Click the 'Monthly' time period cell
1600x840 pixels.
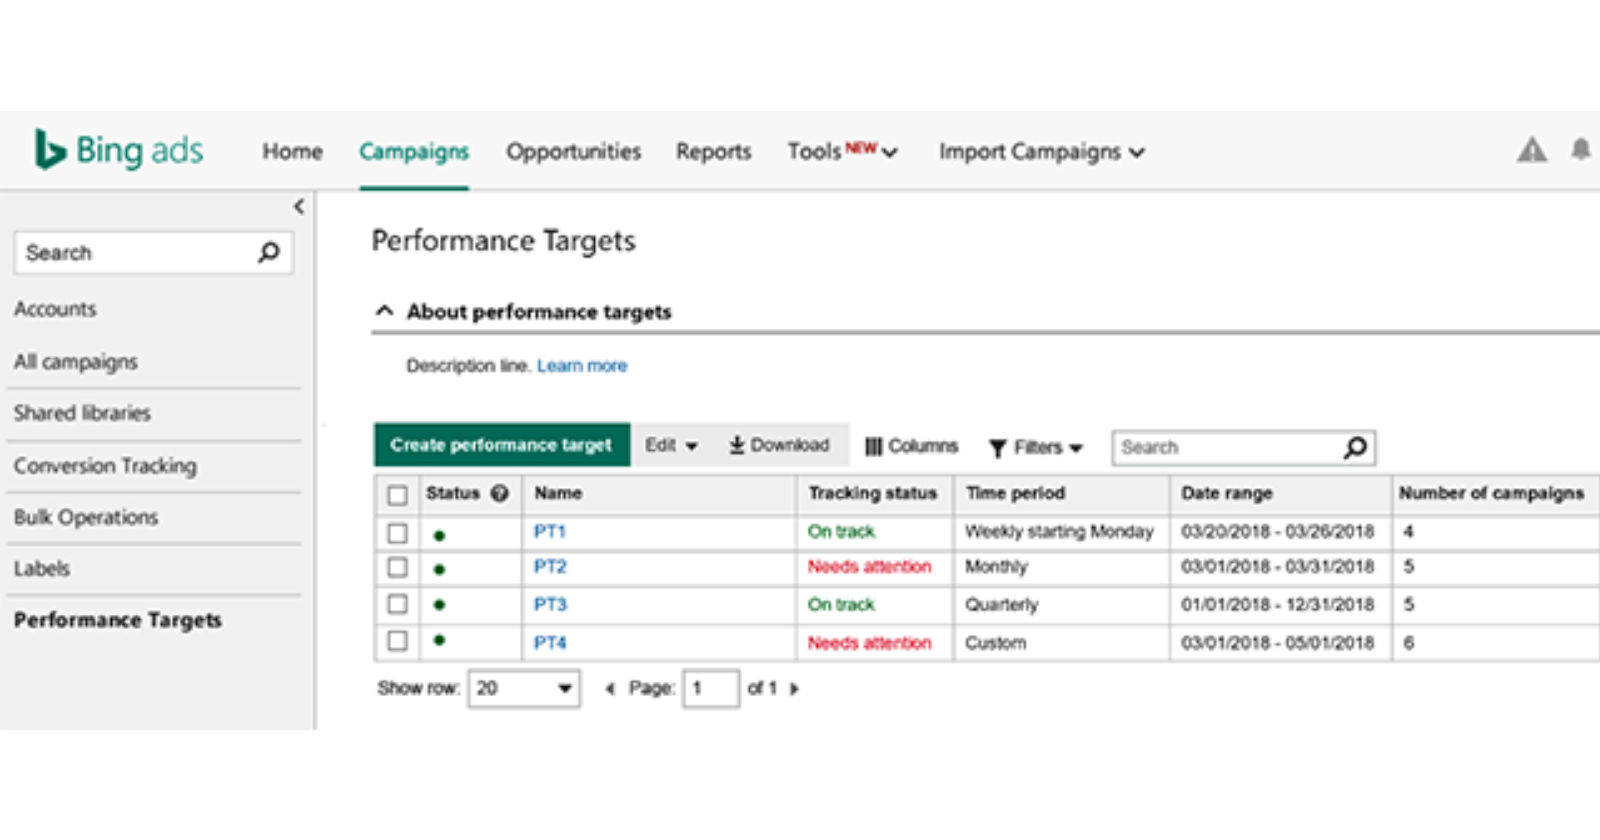tap(996, 567)
